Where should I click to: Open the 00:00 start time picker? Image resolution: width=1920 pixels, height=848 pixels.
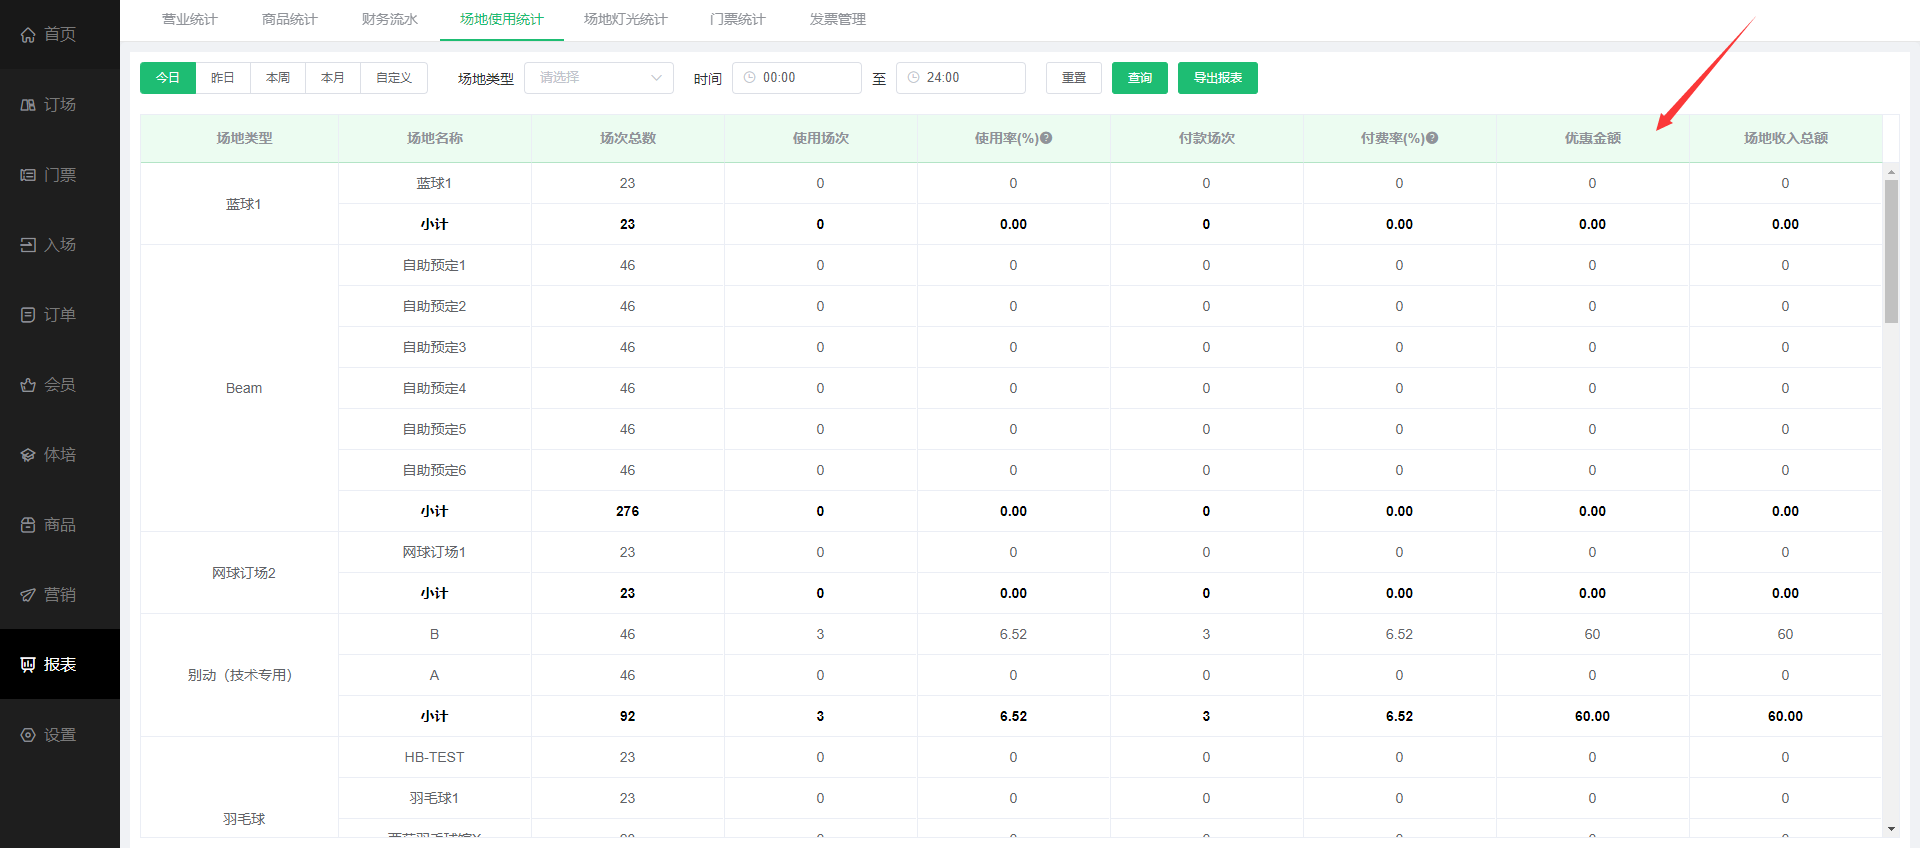[x=797, y=78]
